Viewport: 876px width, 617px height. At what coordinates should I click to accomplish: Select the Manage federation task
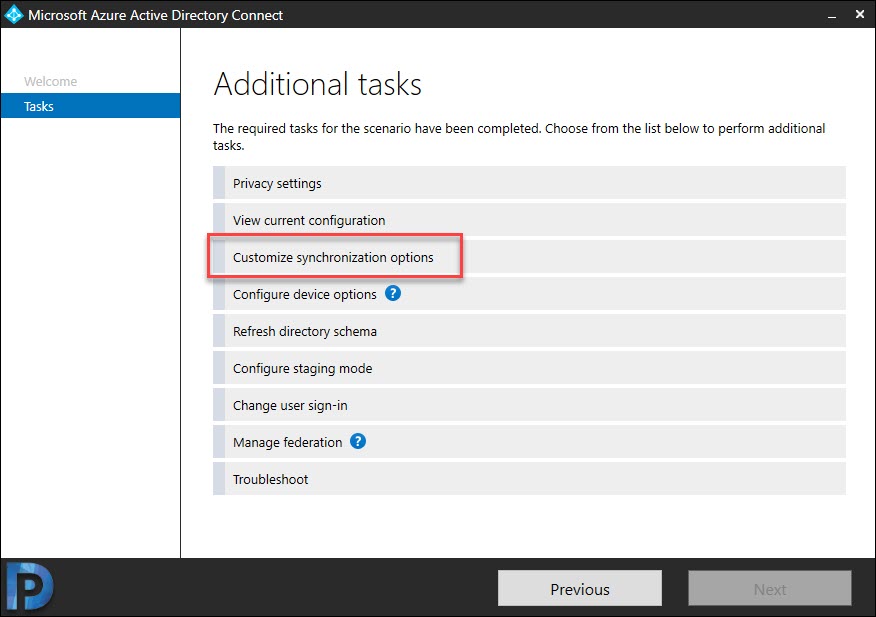[529, 442]
